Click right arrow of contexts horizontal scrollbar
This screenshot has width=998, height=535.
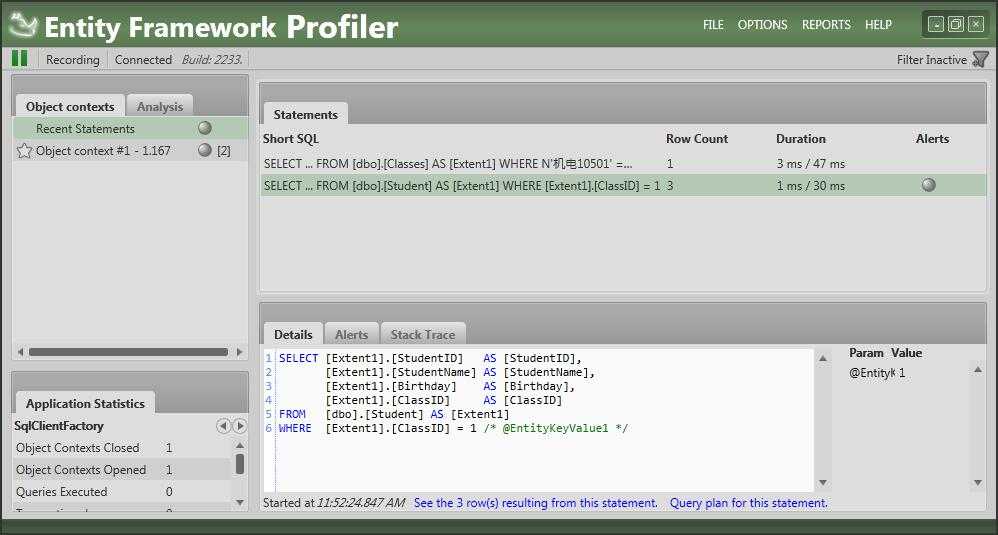(x=239, y=352)
